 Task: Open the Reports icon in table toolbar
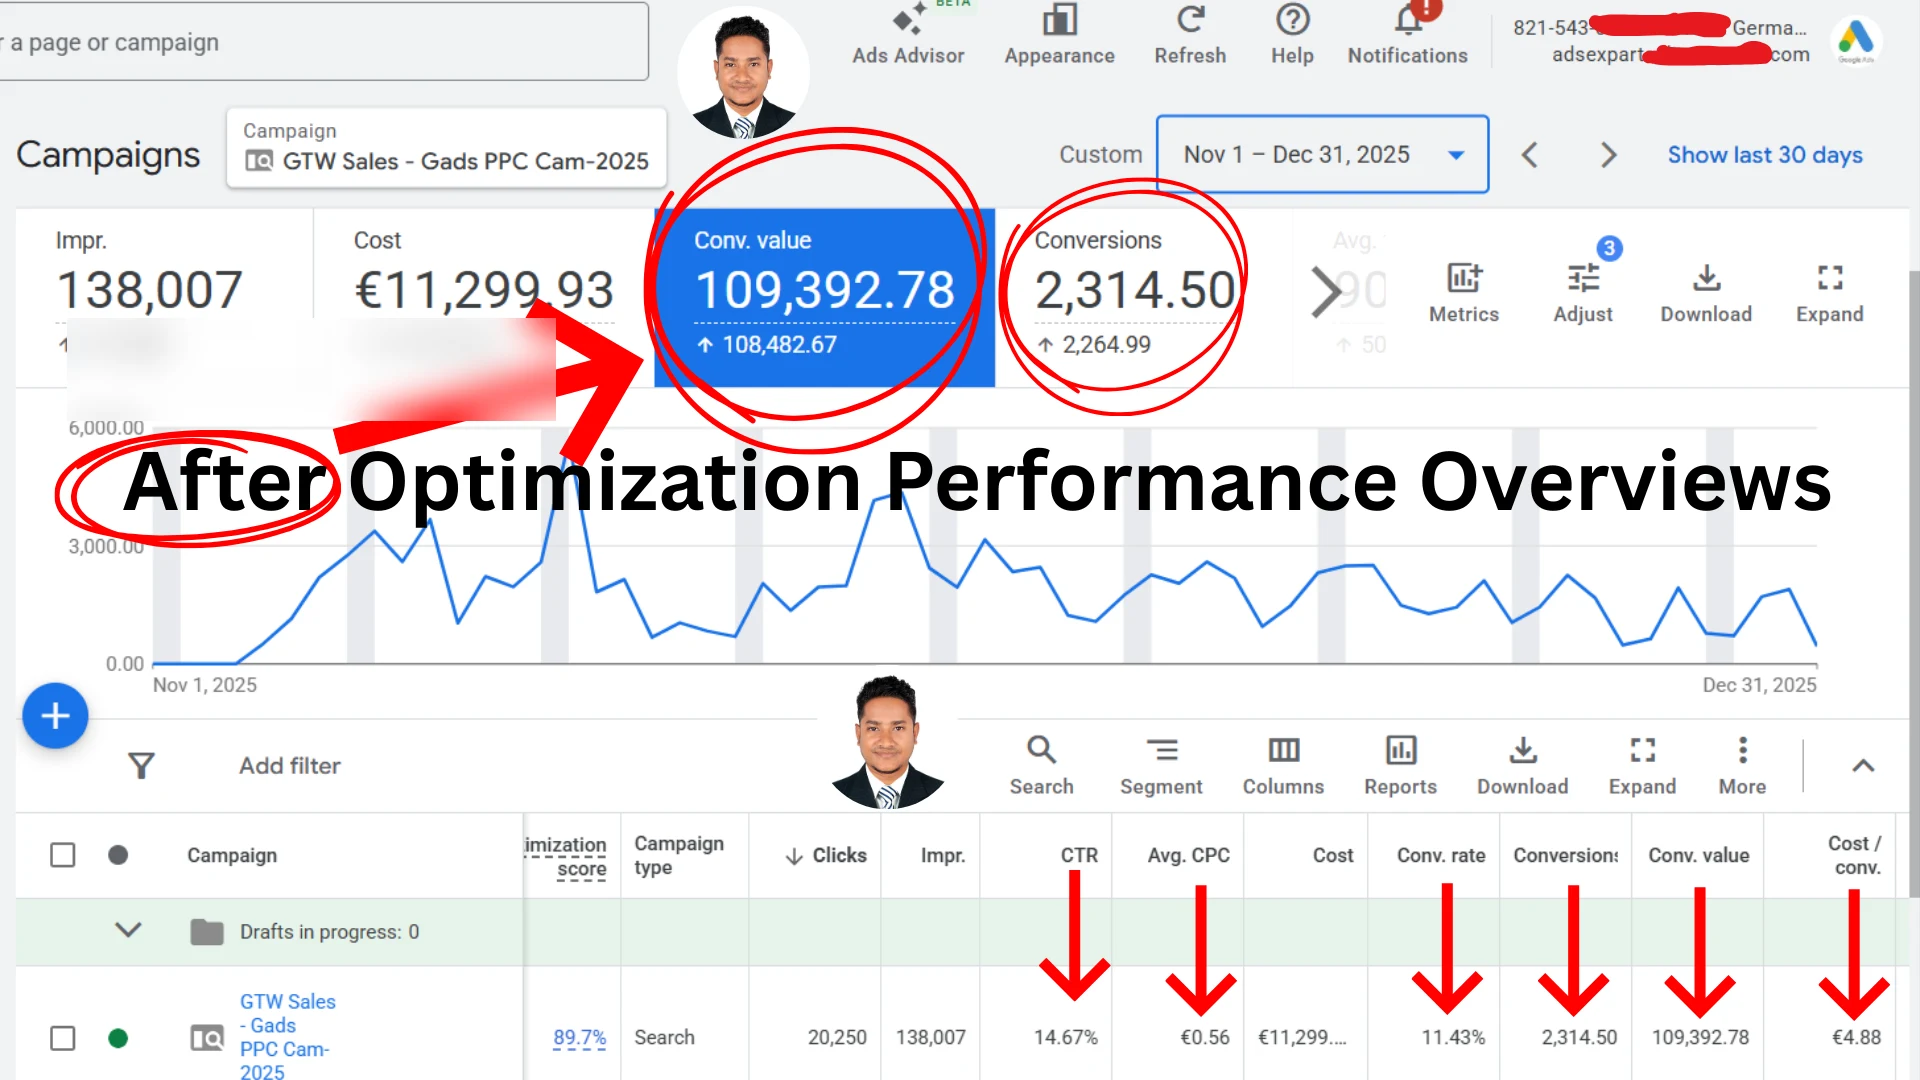[x=1400, y=750]
